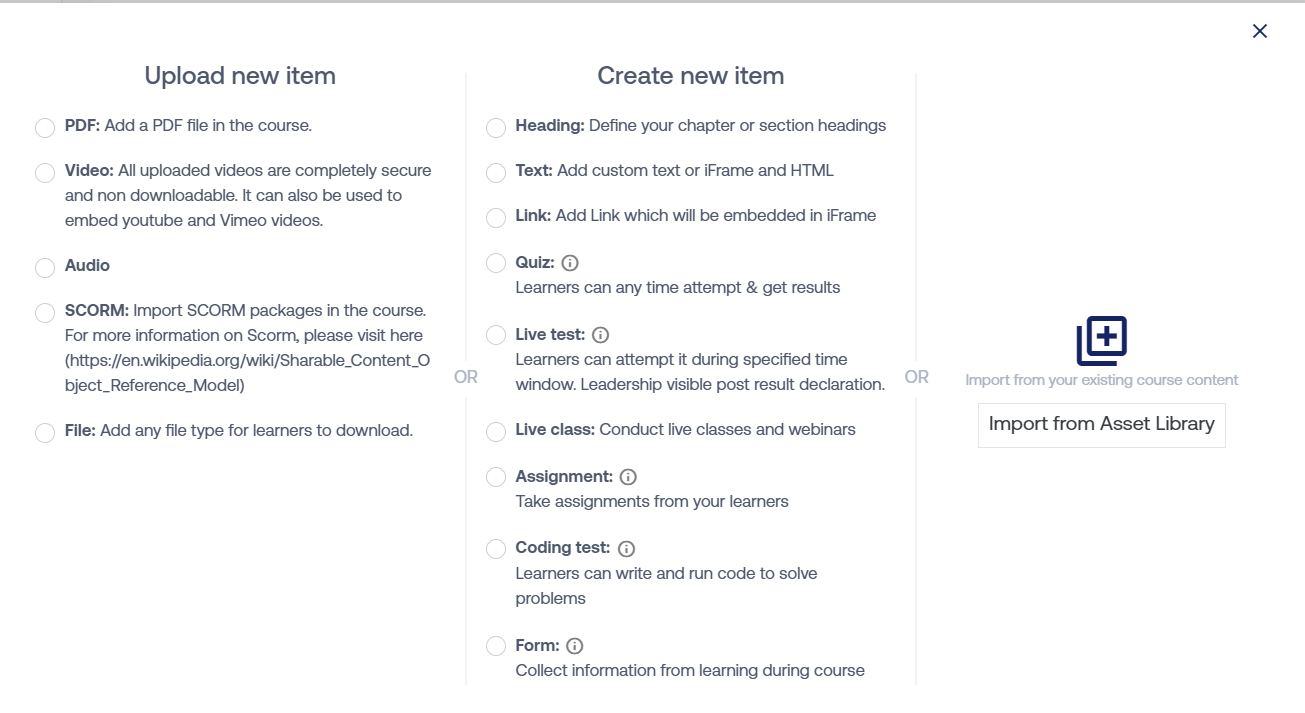Screen dimensions: 1305x713
Task: Select the Text item option
Action: (x=496, y=173)
